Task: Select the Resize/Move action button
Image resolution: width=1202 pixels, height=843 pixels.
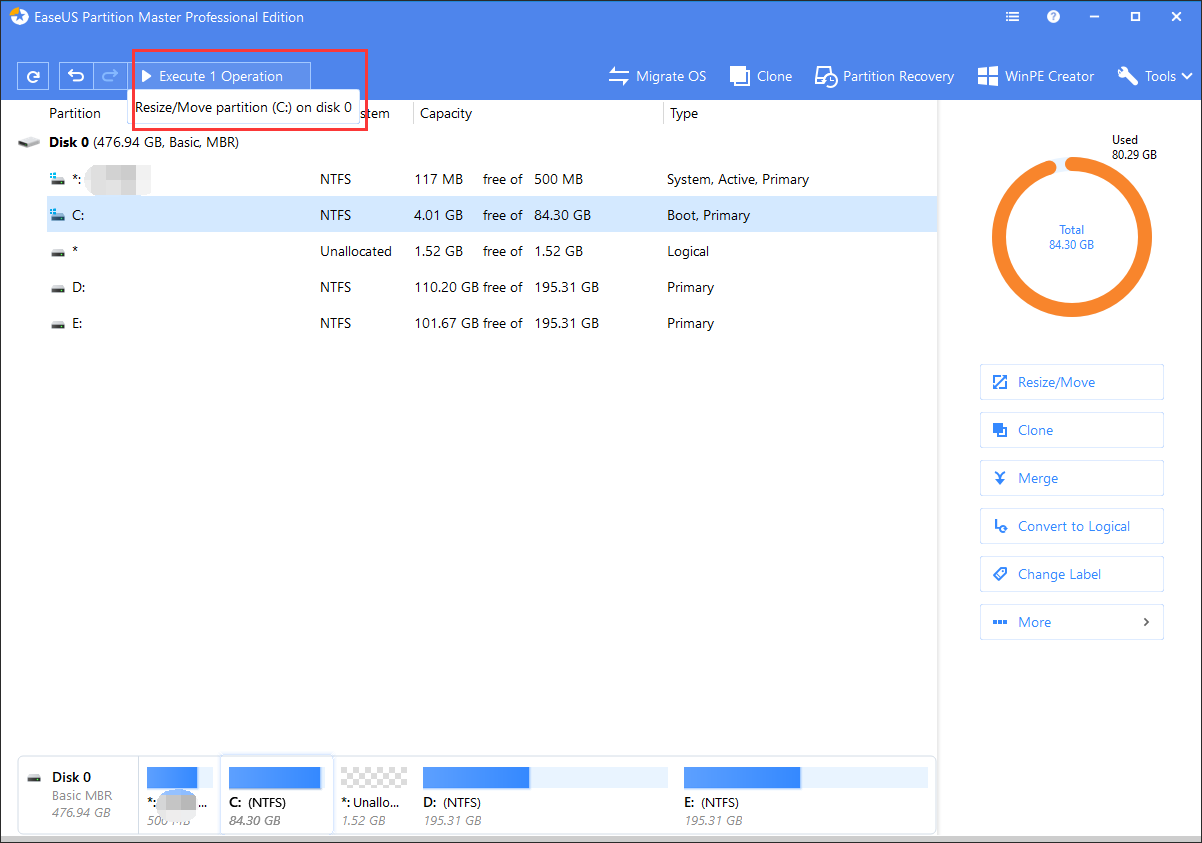Action: click(x=1071, y=382)
